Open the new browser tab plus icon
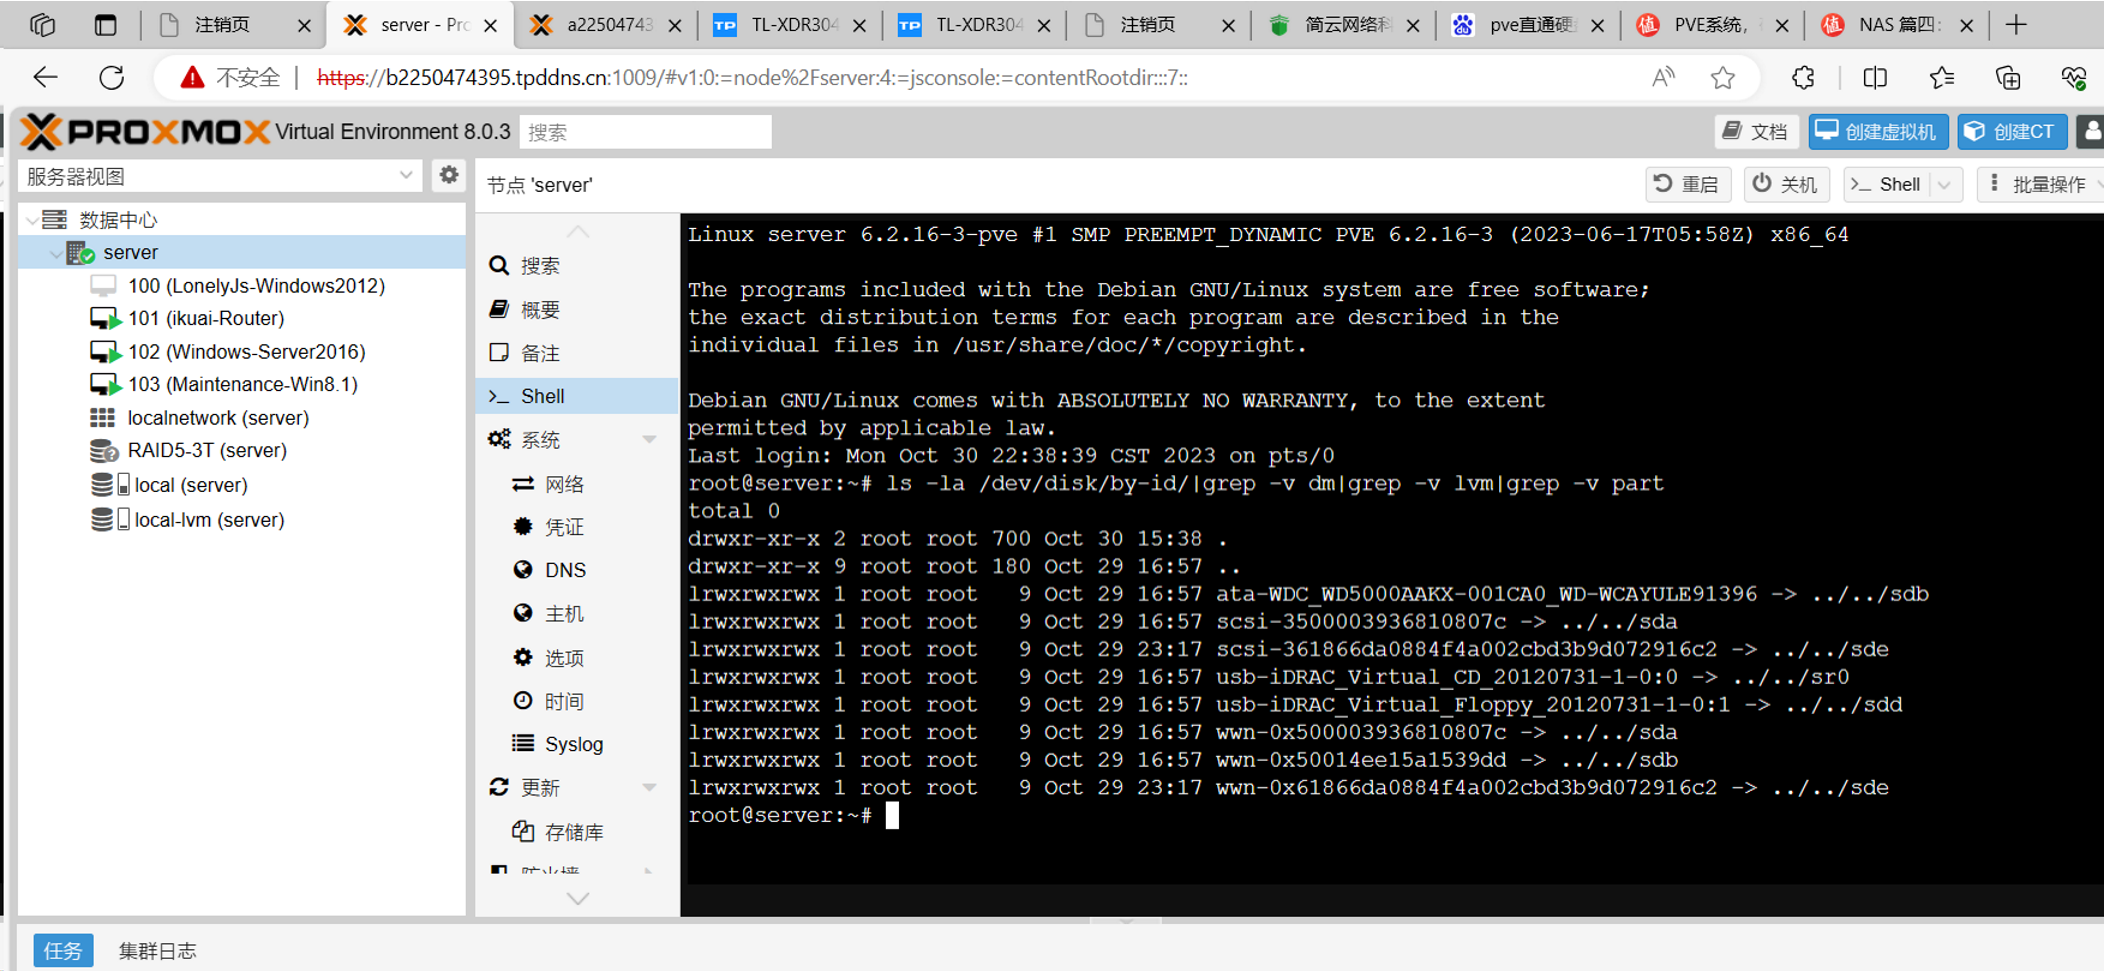The width and height of the screenshot is (2104, 971). click(2016, 25)
